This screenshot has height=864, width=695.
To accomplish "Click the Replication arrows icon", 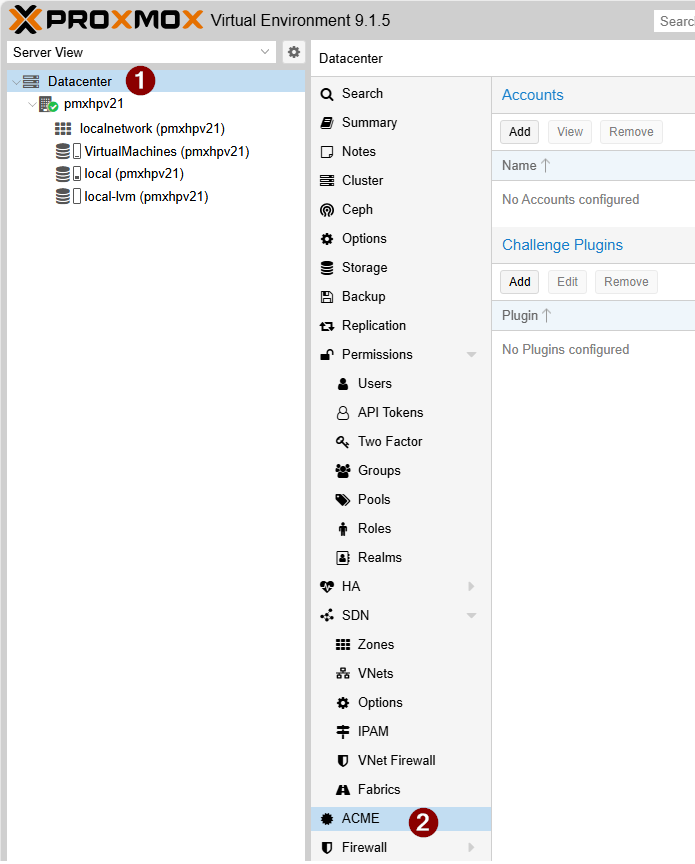I will pos(326,326).
